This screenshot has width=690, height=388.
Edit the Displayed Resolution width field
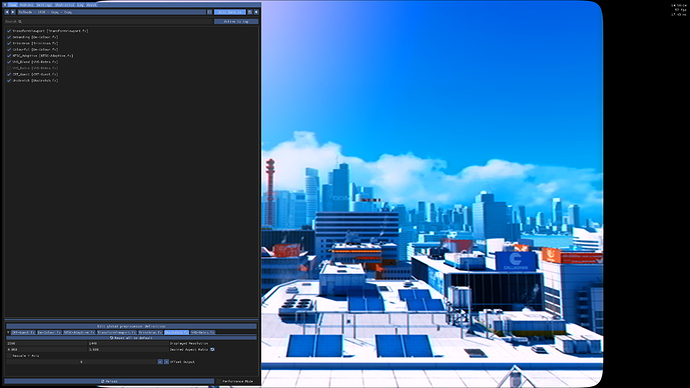46,344
